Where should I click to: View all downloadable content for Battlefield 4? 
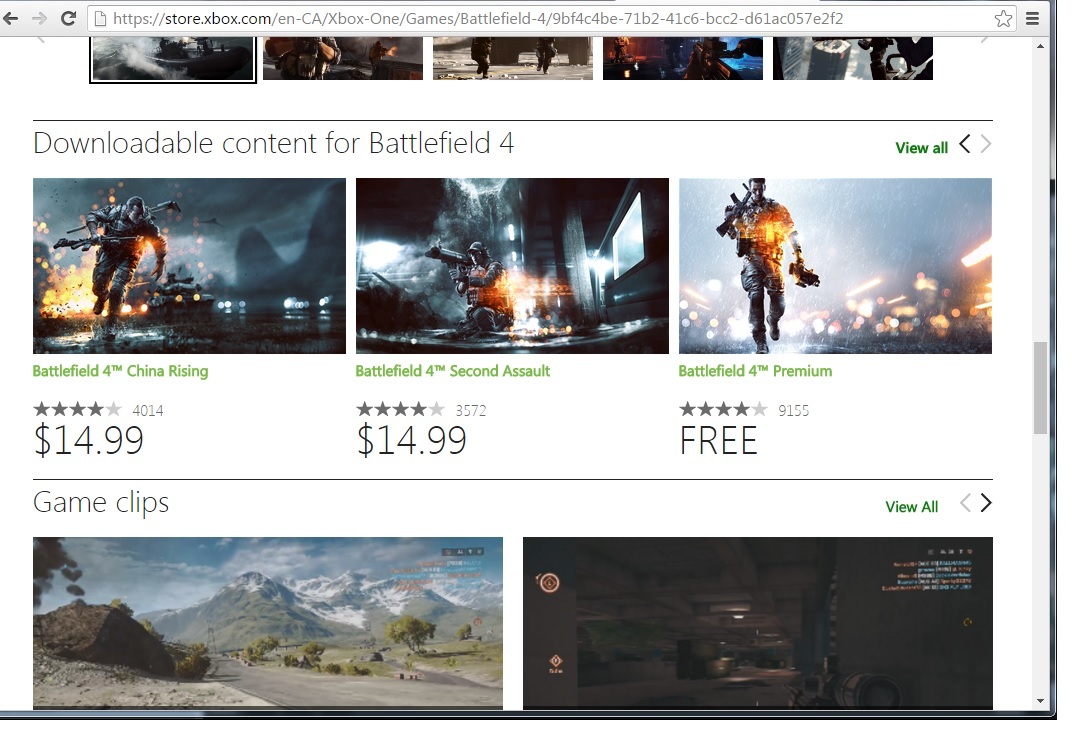pyautogui.click(x=922, y=148)
